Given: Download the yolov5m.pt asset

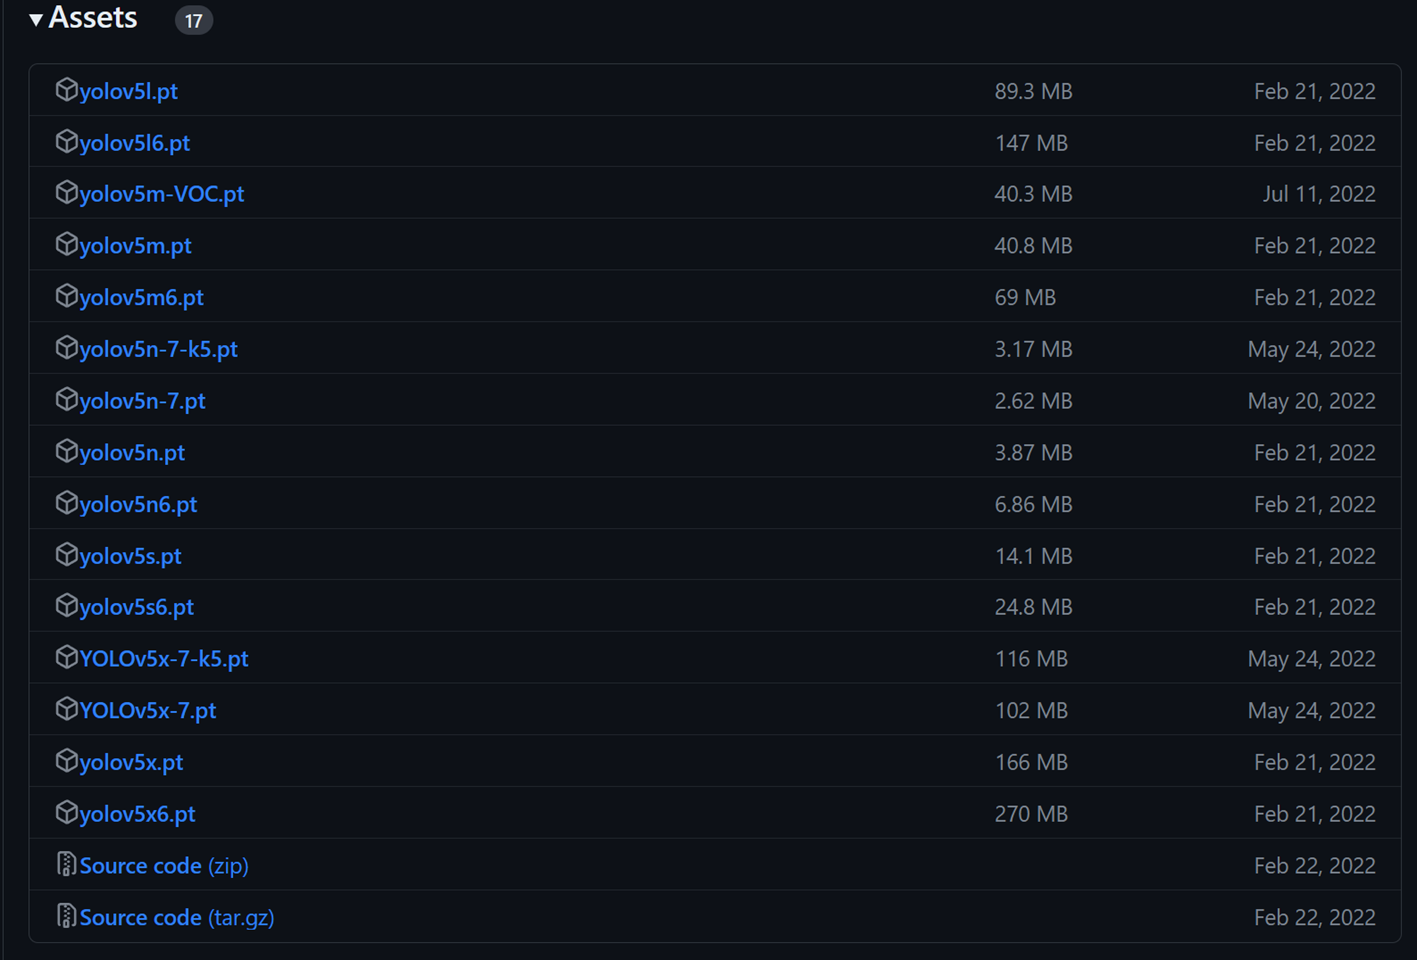Looking at the screenshot, I should point(136,246).
